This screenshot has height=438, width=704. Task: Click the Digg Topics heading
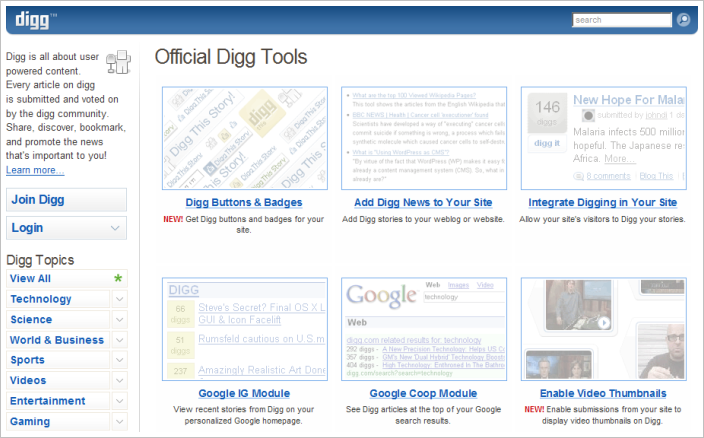[x=40, y=260]
